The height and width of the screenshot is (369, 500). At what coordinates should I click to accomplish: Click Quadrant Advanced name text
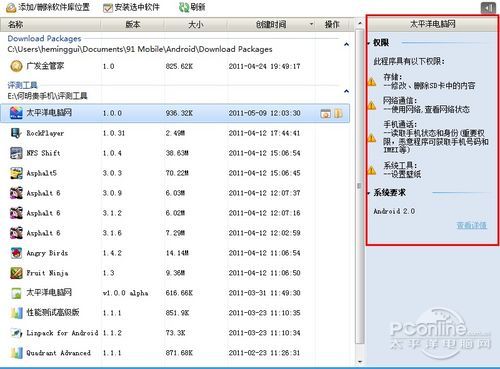coord(58,353)
